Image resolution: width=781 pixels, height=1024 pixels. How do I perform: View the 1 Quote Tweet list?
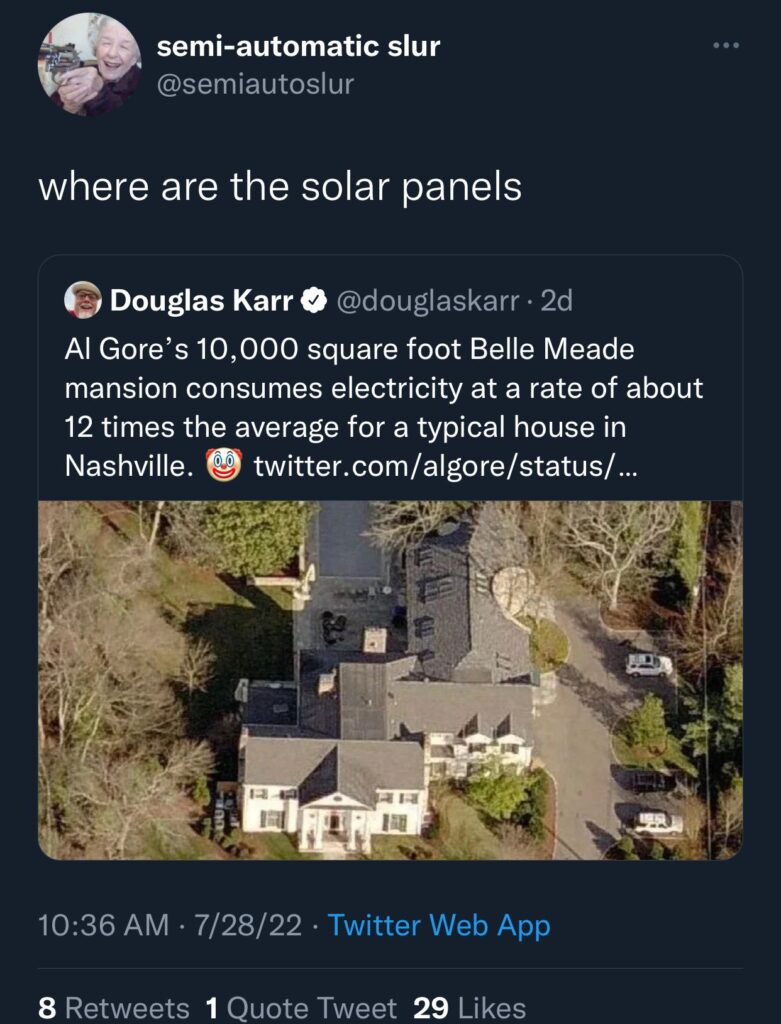(301, 1008)
